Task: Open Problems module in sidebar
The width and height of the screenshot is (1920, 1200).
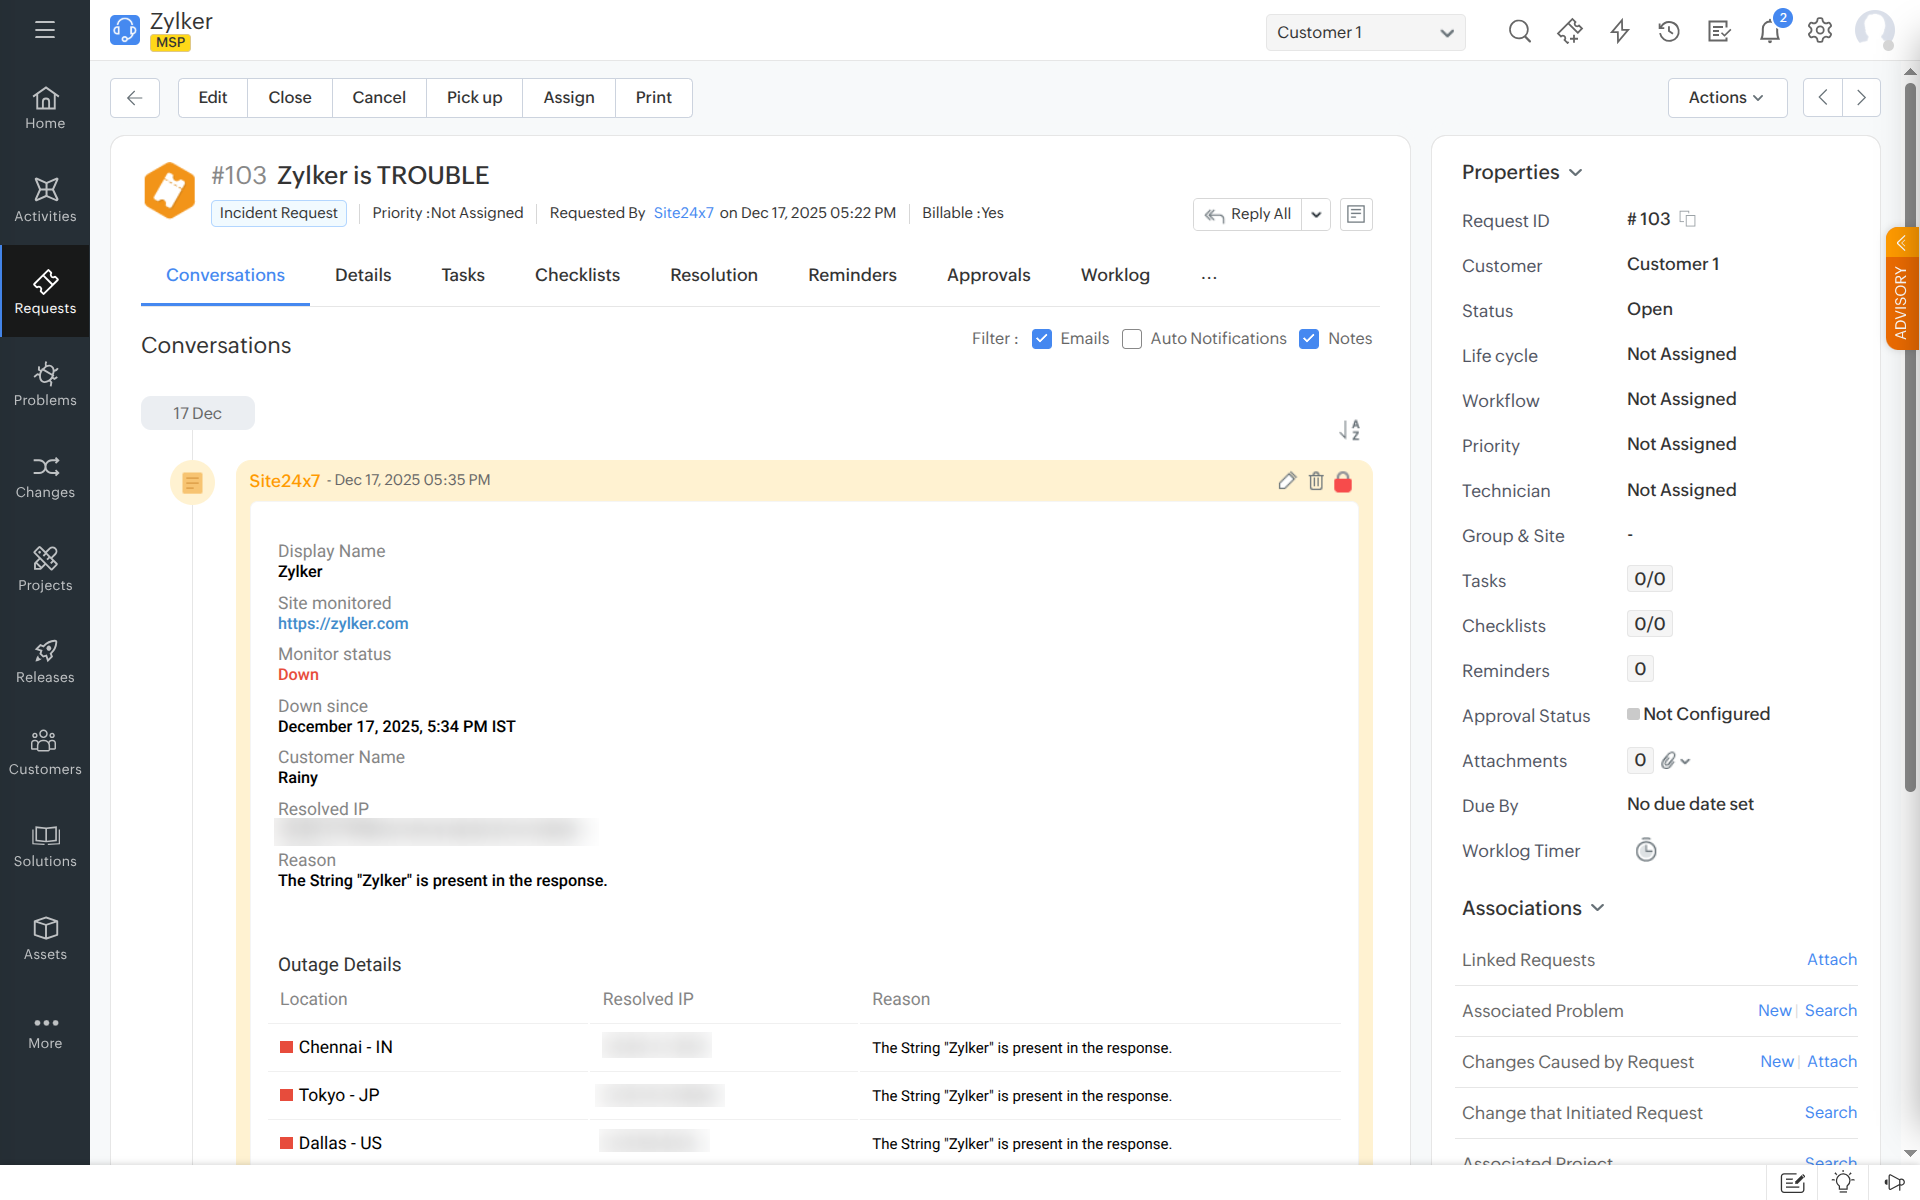Action: tap(45, 384)
